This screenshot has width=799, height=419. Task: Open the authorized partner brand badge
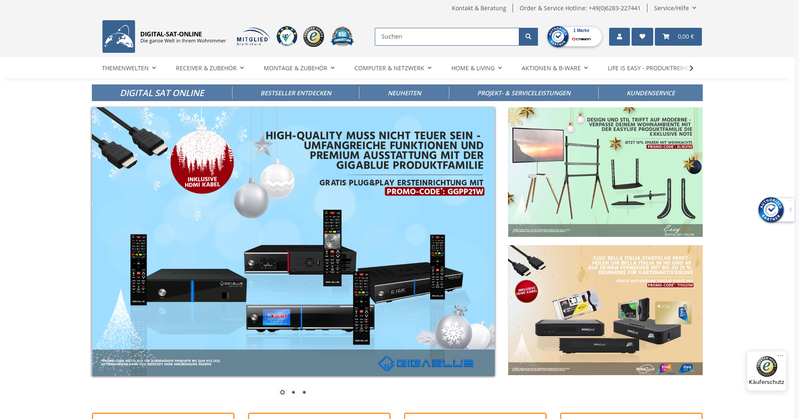574,37
